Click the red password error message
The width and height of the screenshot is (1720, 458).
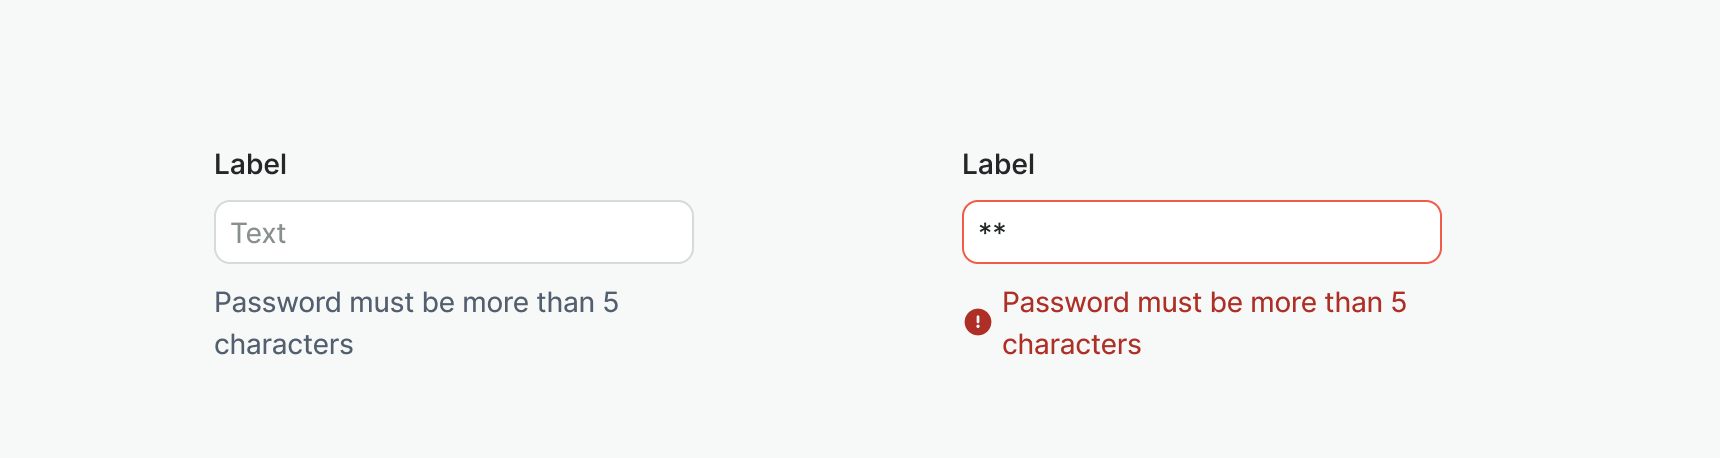click(x=1204, y=323)
